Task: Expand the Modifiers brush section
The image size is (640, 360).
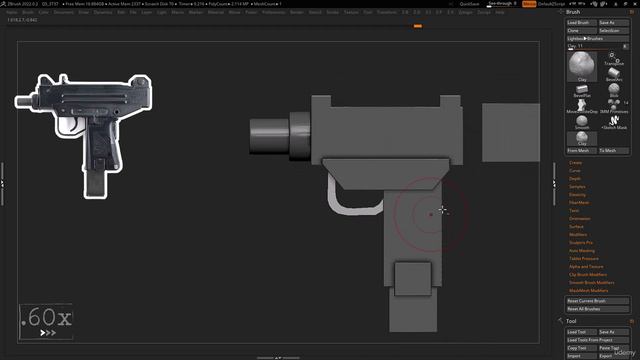Action: point(578,234)
